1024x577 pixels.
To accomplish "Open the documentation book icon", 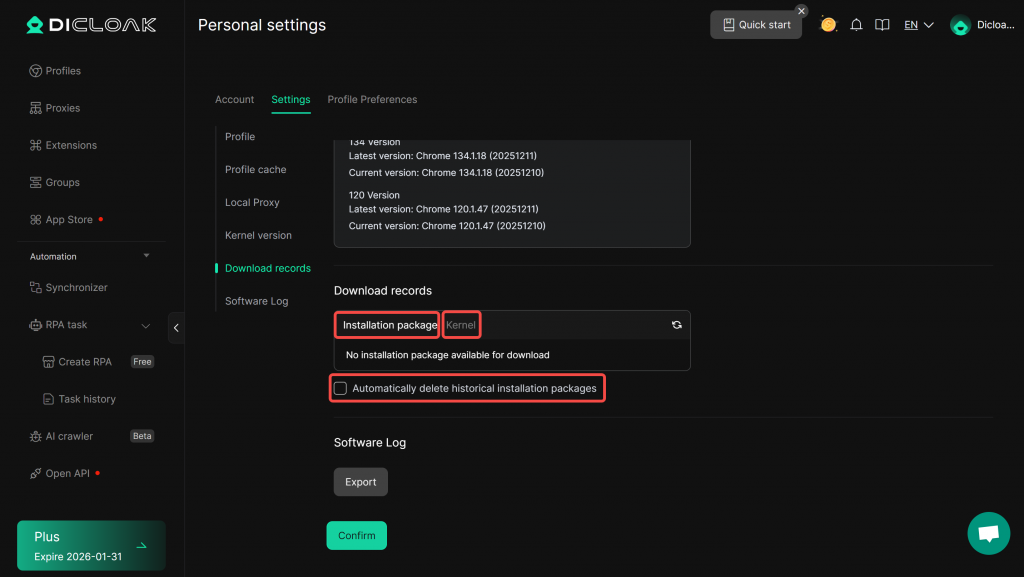I will click(882, 25).
